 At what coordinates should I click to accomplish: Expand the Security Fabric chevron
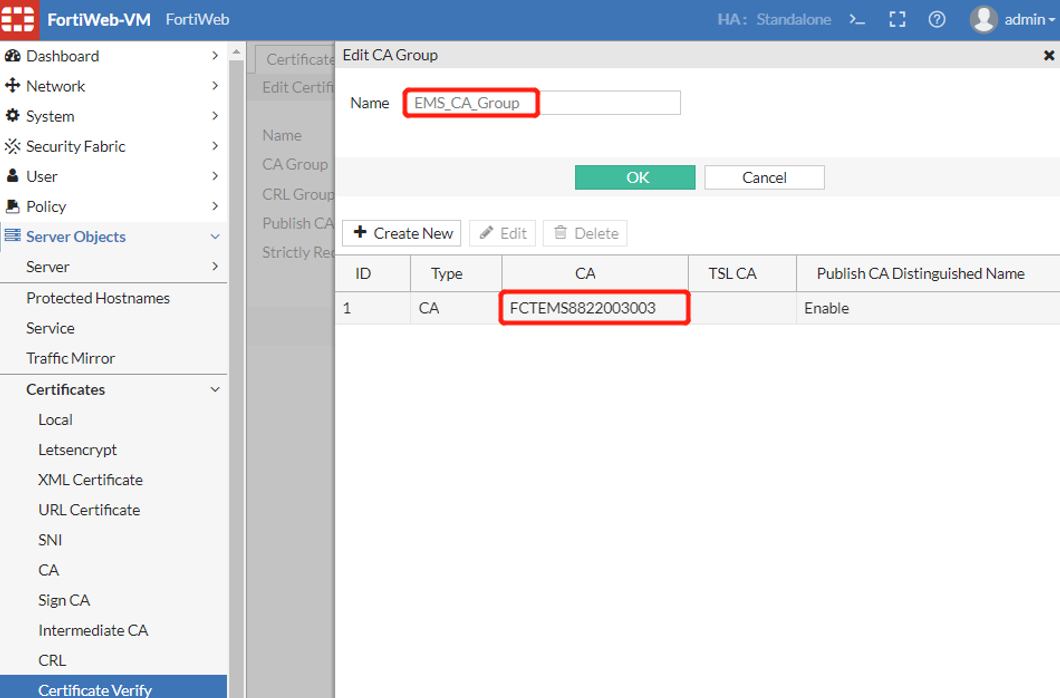point(215,146)
